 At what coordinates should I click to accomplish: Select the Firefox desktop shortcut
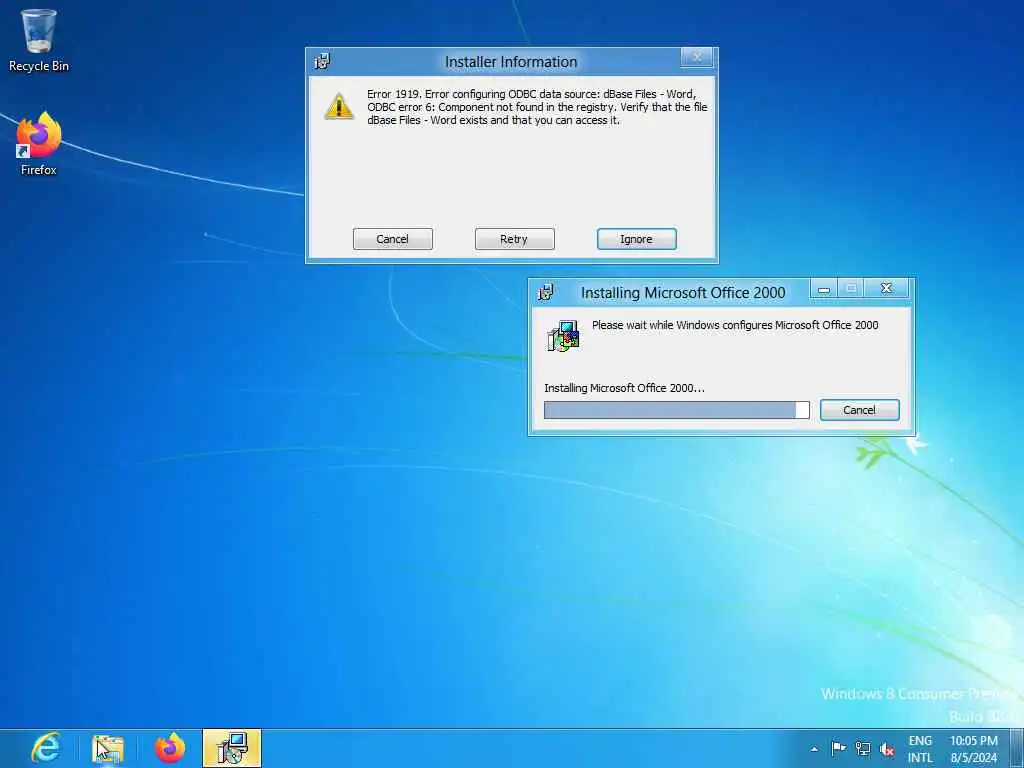39,144
